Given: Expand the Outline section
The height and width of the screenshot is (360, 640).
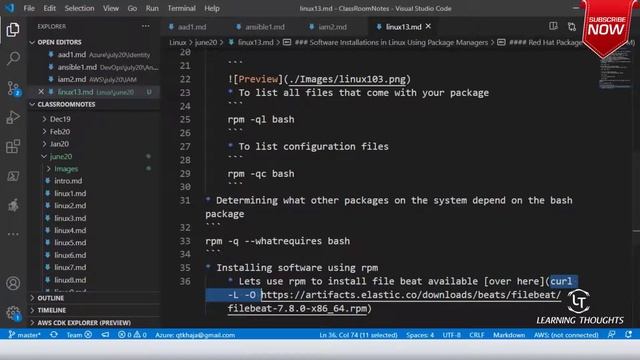Looking at the screenshot, I should point(51,298).
